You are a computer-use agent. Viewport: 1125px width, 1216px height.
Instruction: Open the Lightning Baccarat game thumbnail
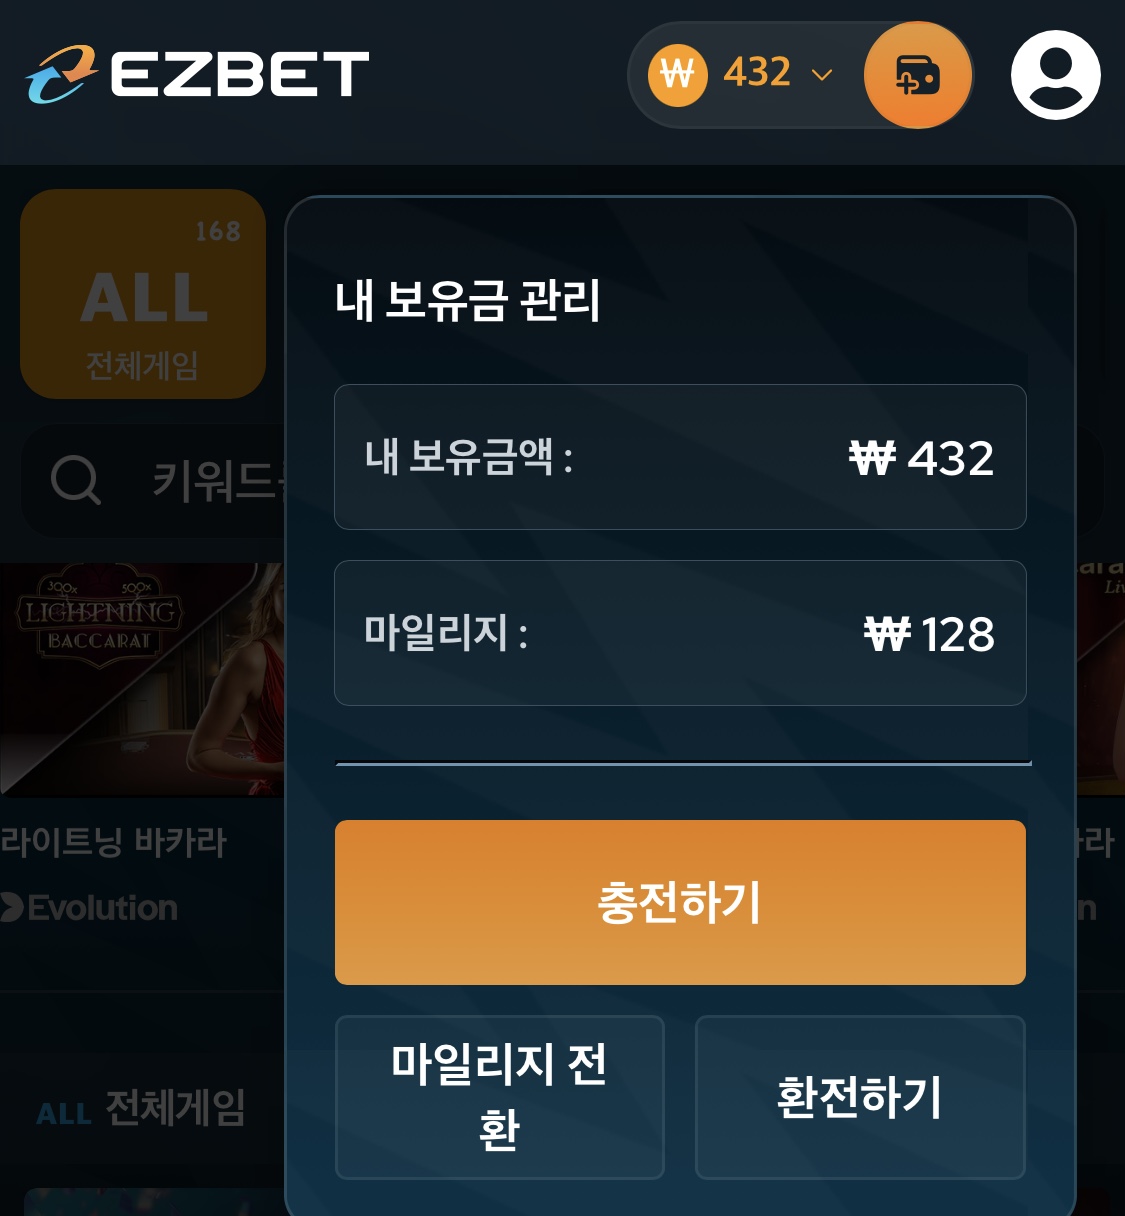click(x=142, y=680)
